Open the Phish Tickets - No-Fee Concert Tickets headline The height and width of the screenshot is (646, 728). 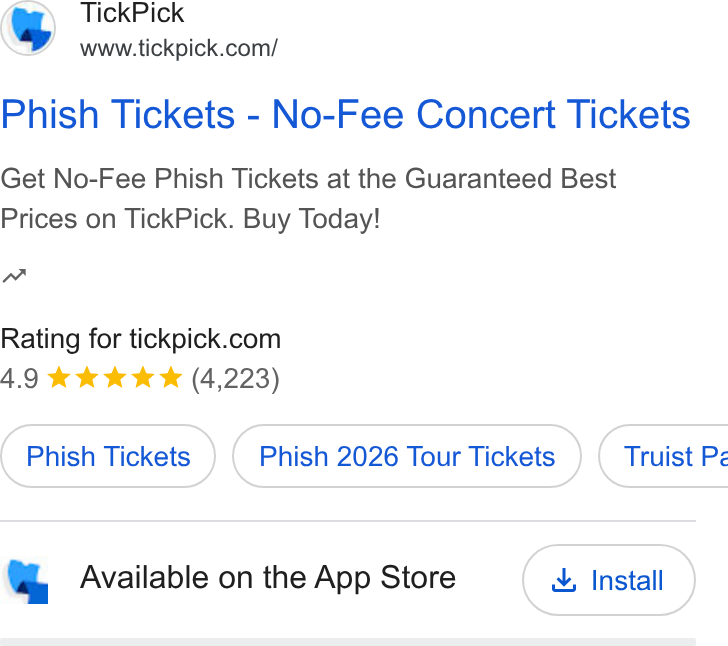tap(345, 114)
